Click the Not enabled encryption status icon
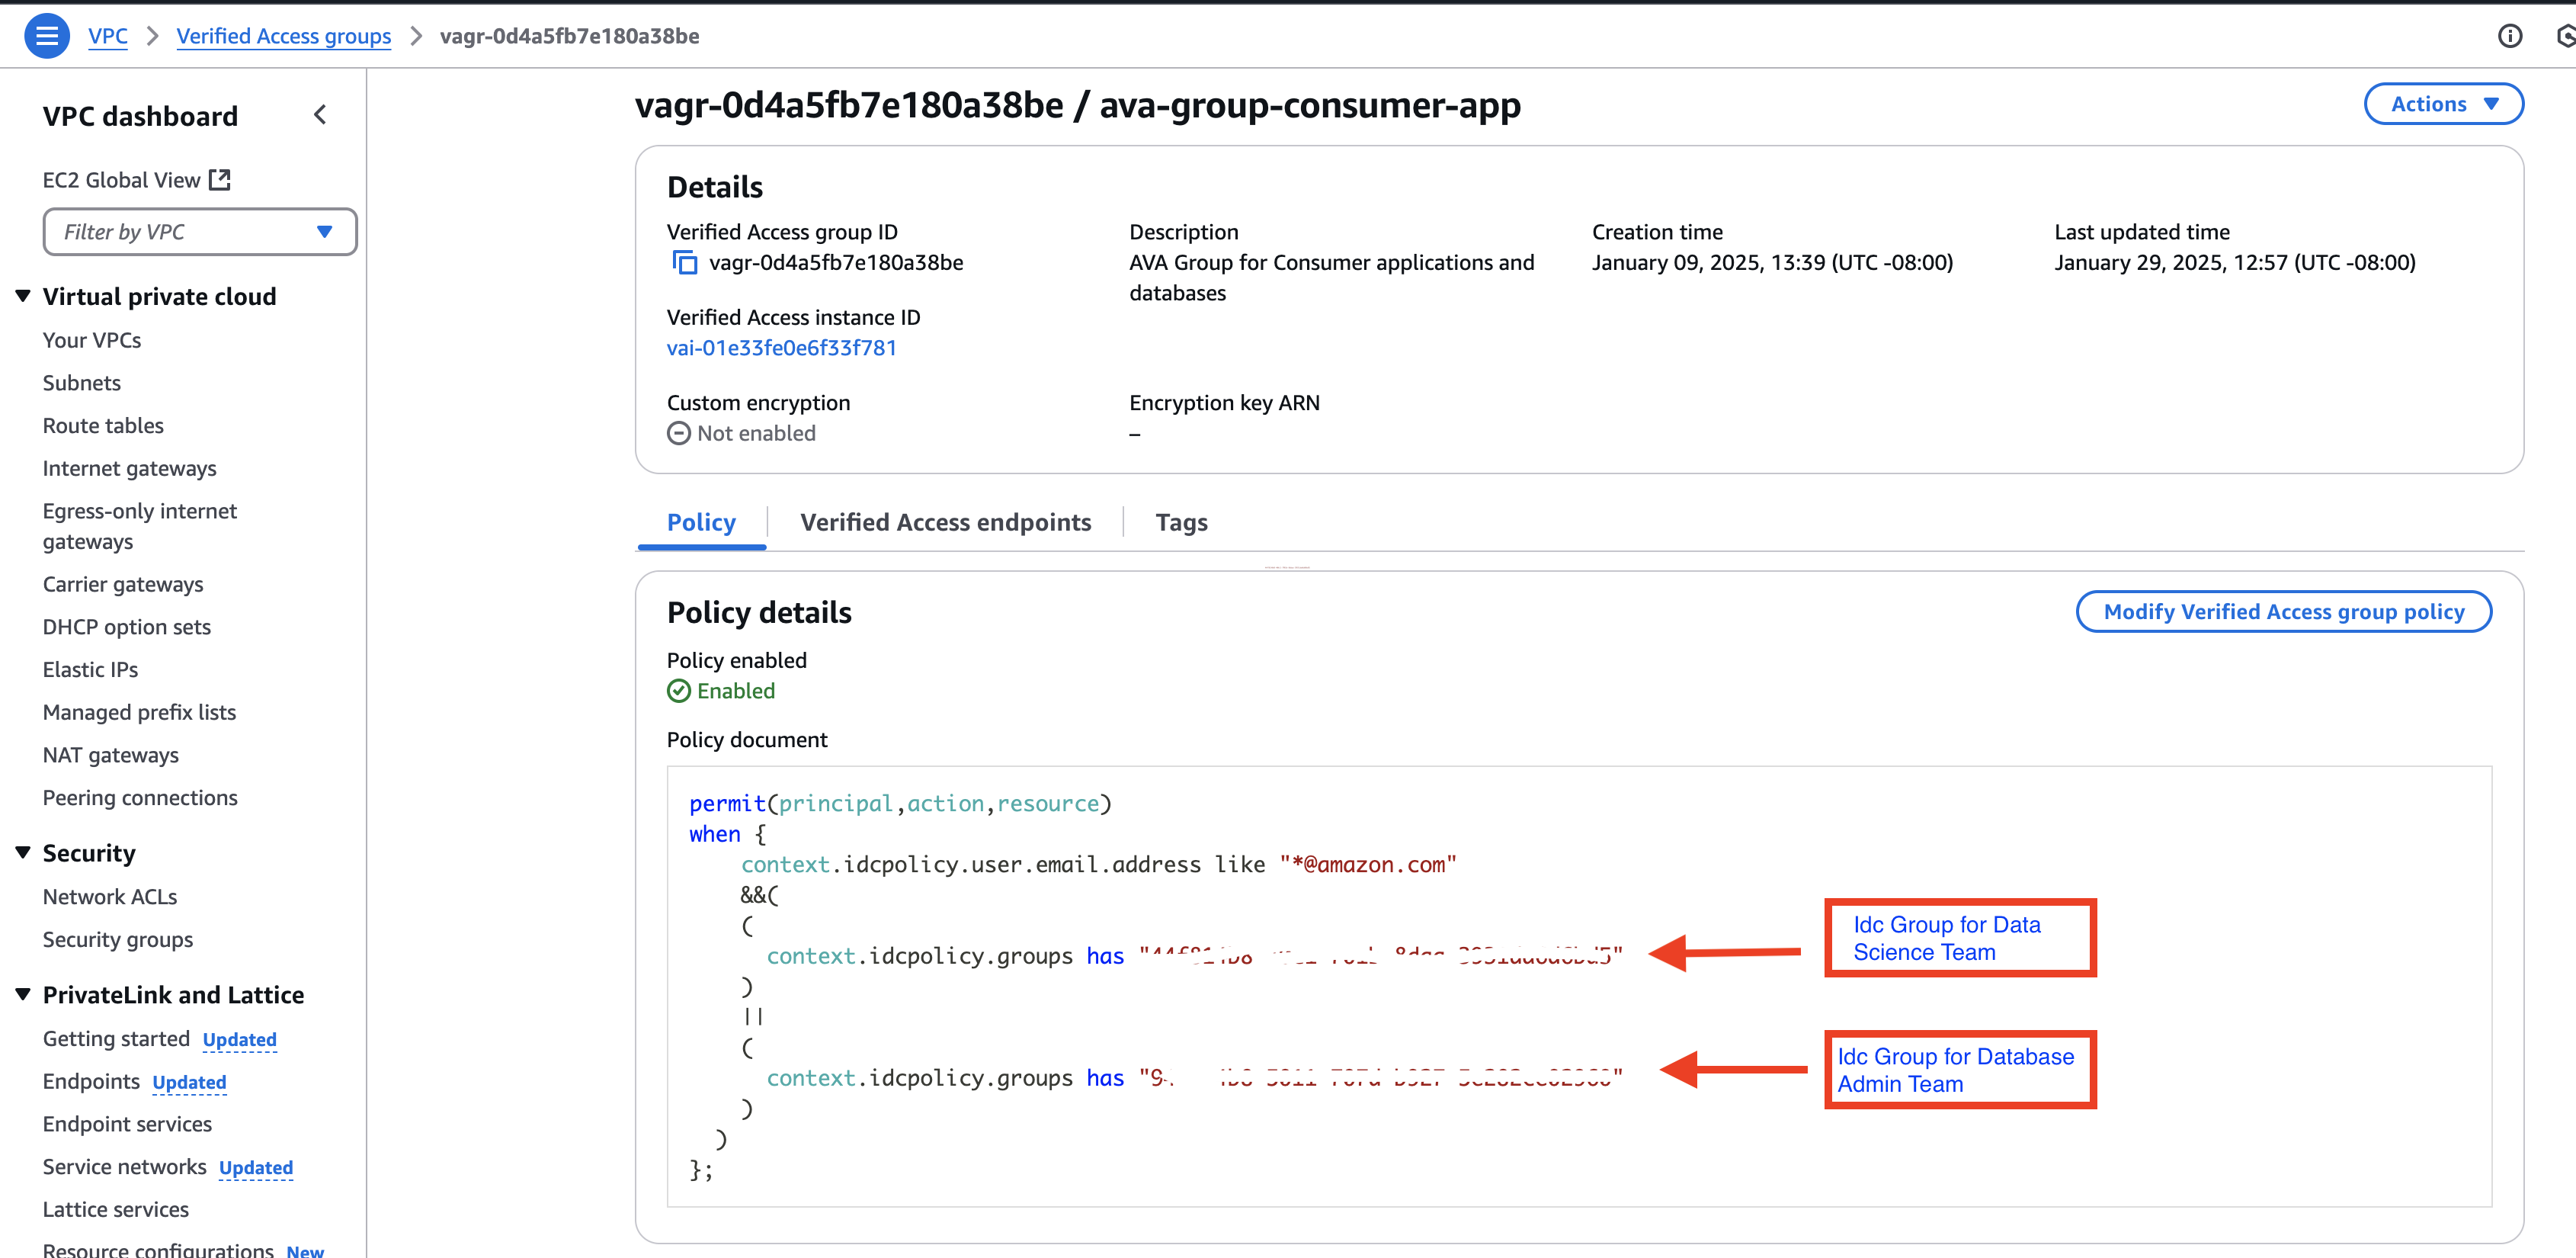2576x1258 pixels. click(x=679, y=433)
